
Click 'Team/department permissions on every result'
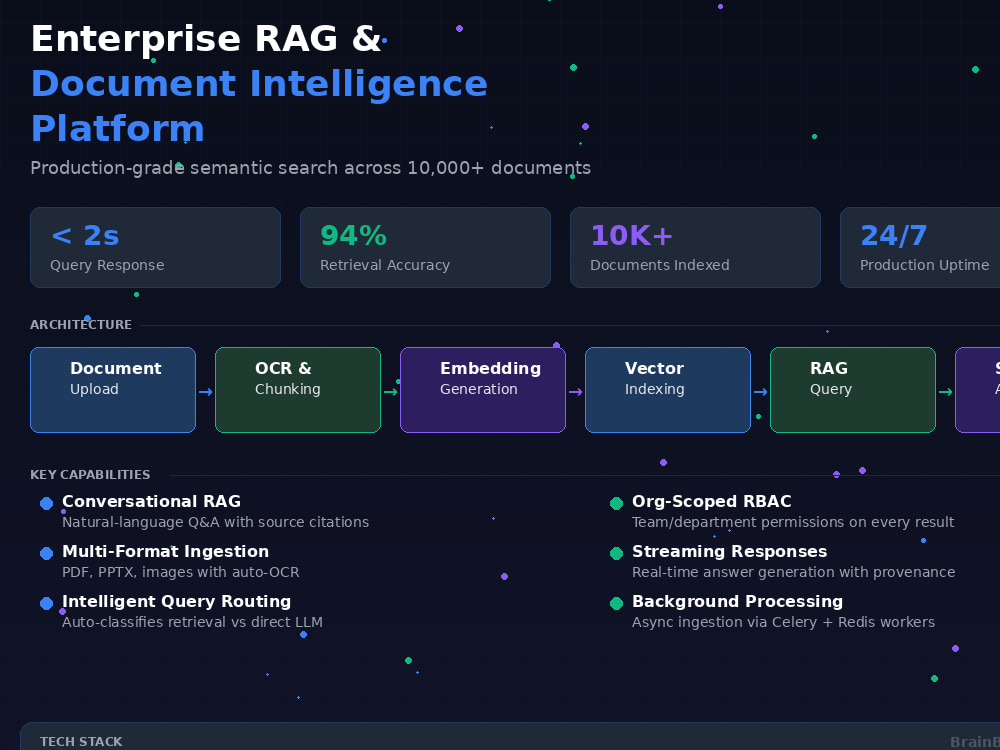[793, 522]
